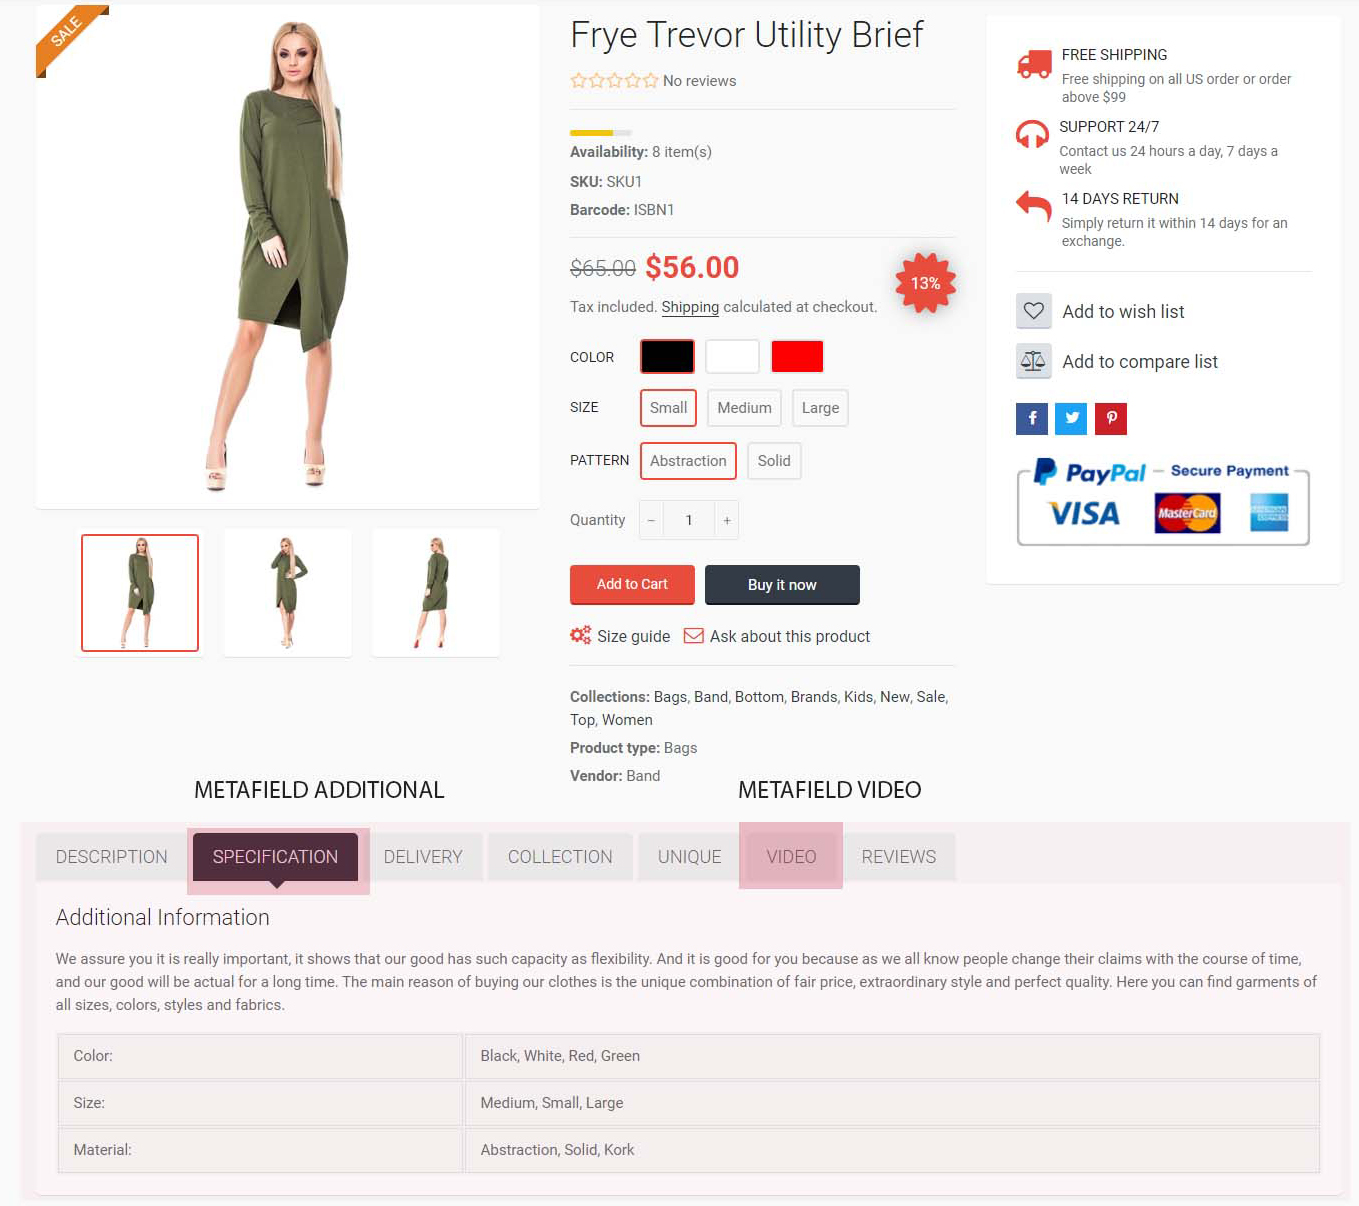Screen dimensions: 1359x1206
Task: Follow the Shipping link near price
Action: pos(690,307)
